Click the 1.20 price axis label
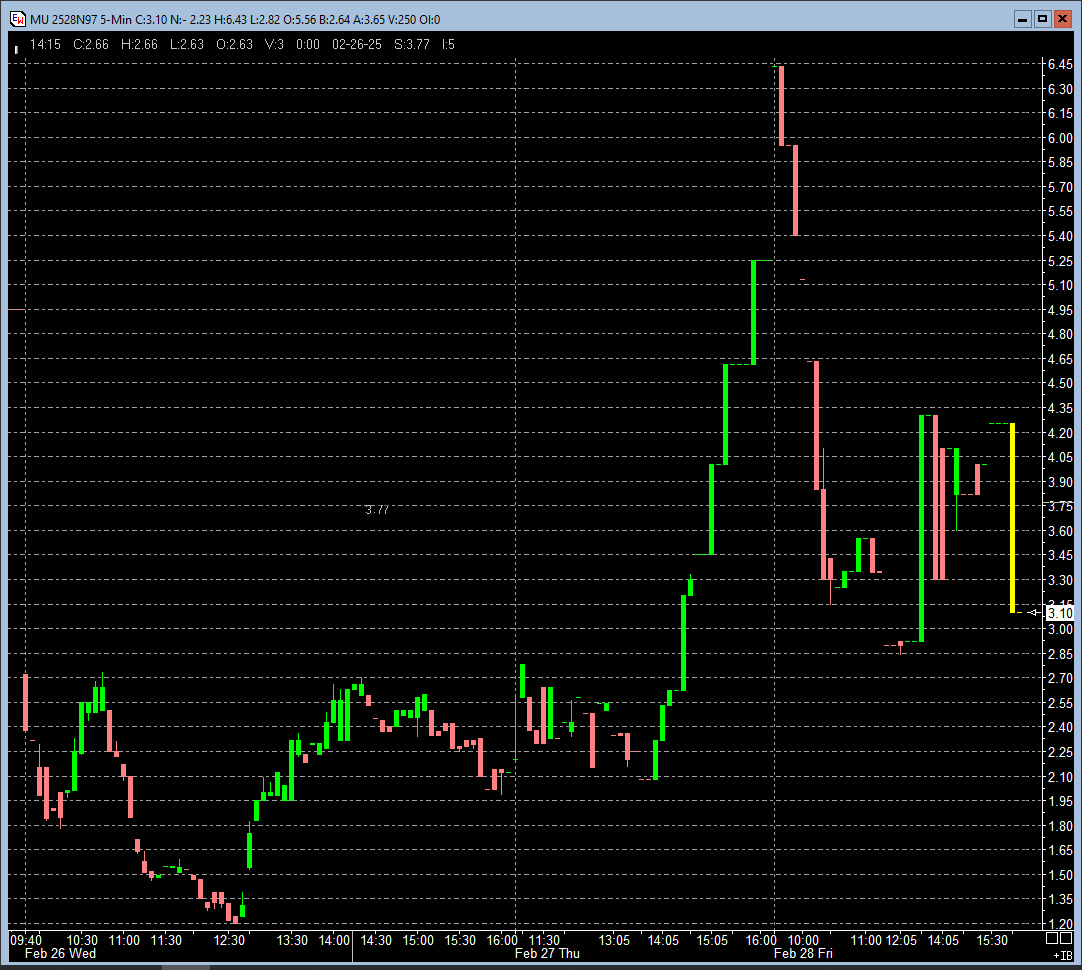Viewport: 1082px width, 970px height. pyautogui.click(x=1060, y=924)
